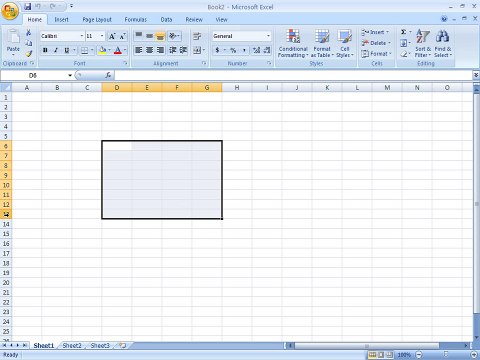Open the Fill Color dropdown arrow
Image resolution: width=480 pixels, height=360 pixels.
[109, 50]
